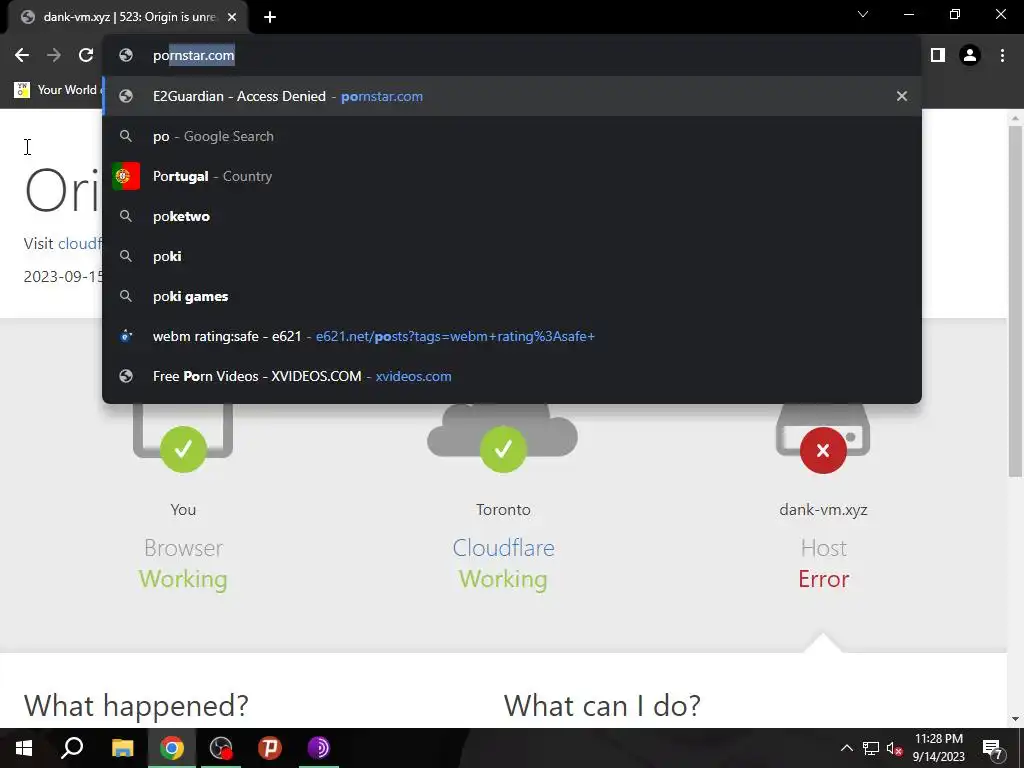Open Windows taskbar search
The image size is (1024, 768).
(x=72, y=748)
